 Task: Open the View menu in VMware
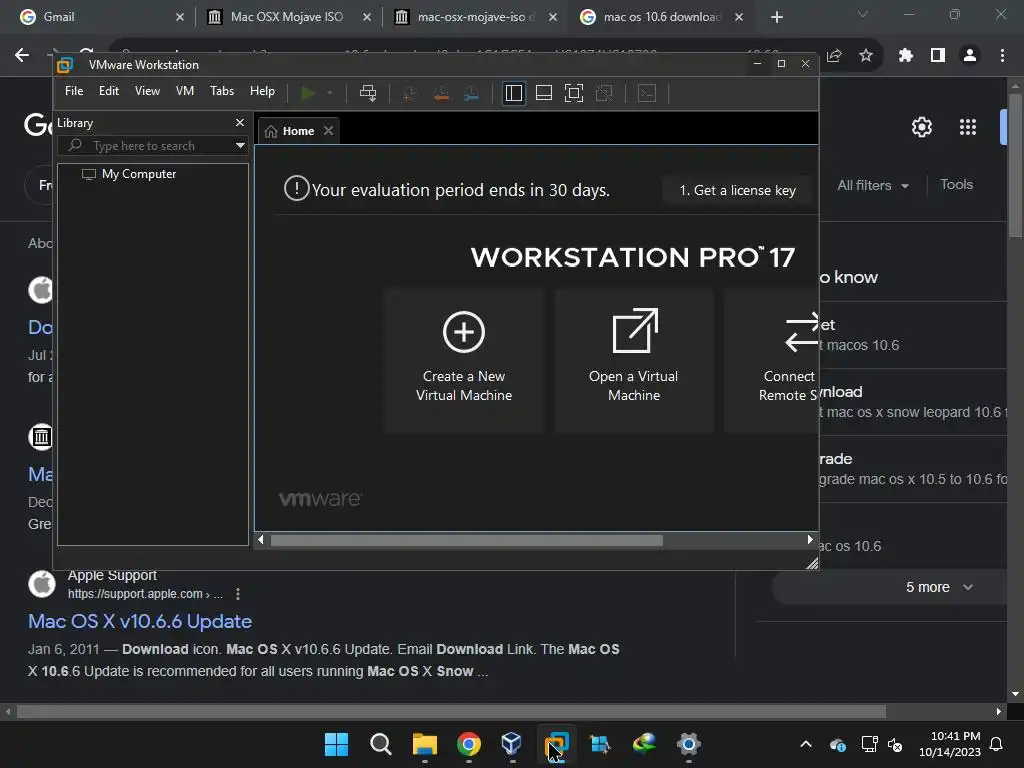(147, 91)
